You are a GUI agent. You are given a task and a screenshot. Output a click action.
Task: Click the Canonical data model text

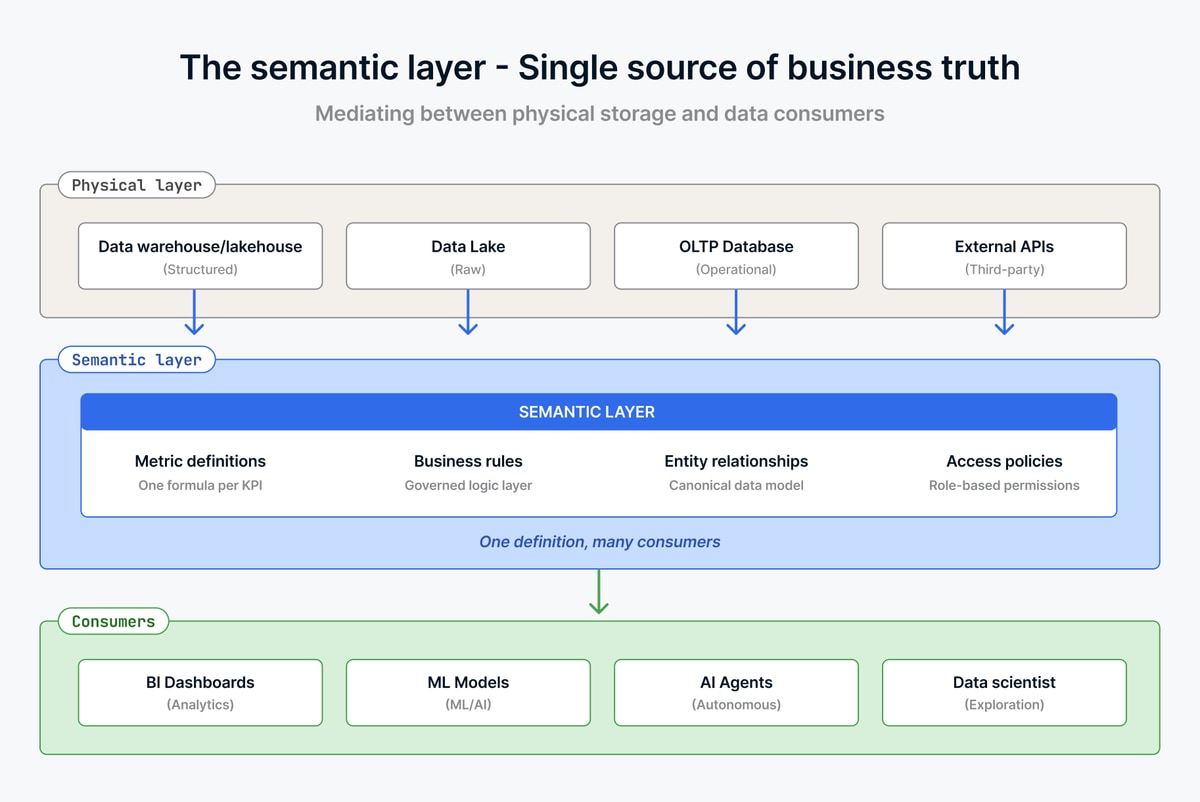coord(736,485)
